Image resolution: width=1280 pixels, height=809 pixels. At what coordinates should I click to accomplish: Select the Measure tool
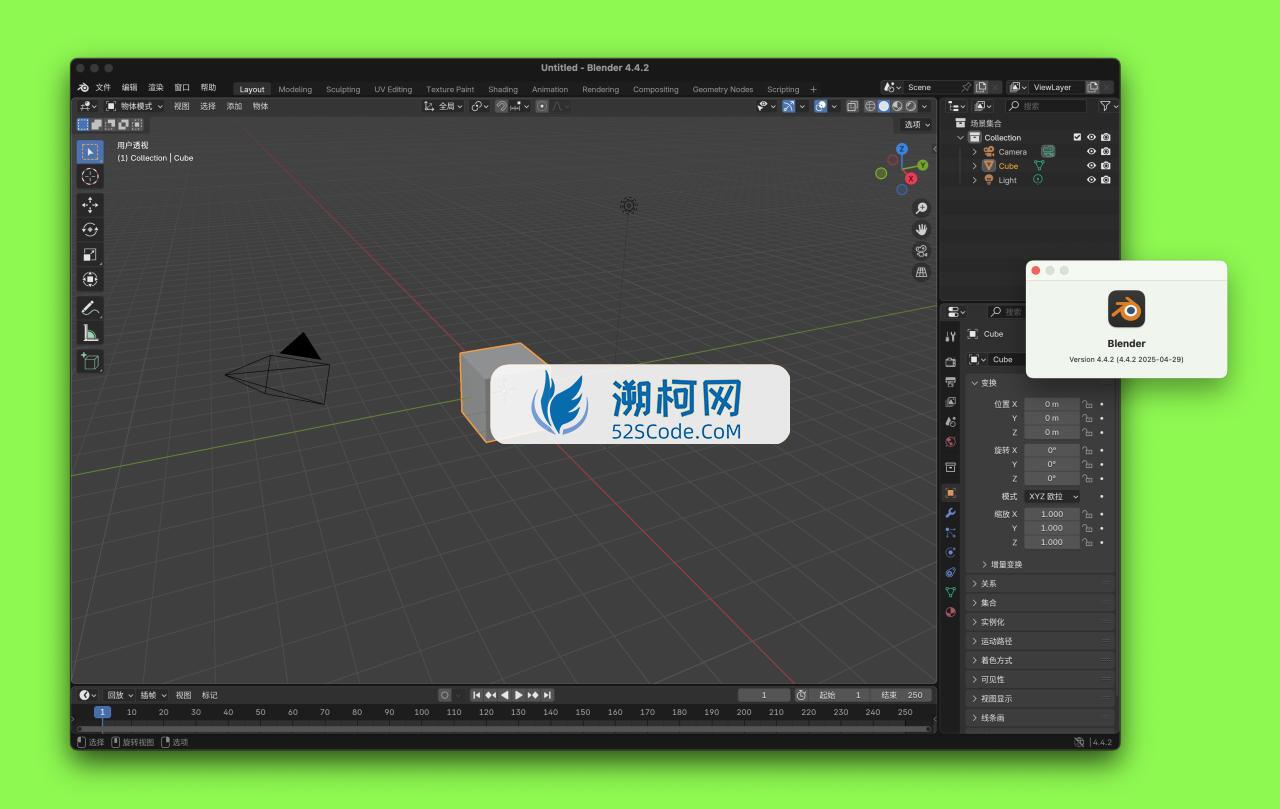pos(90,333)
